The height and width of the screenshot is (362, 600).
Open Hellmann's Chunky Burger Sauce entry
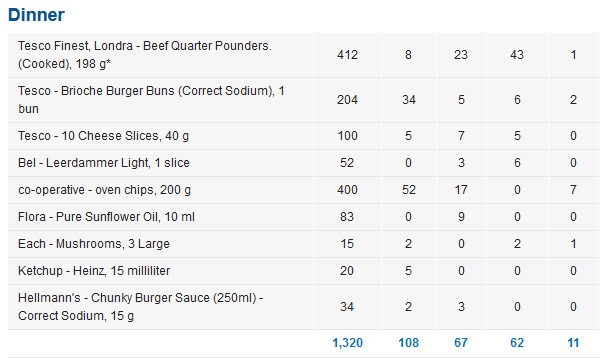[x=140, y=307]
